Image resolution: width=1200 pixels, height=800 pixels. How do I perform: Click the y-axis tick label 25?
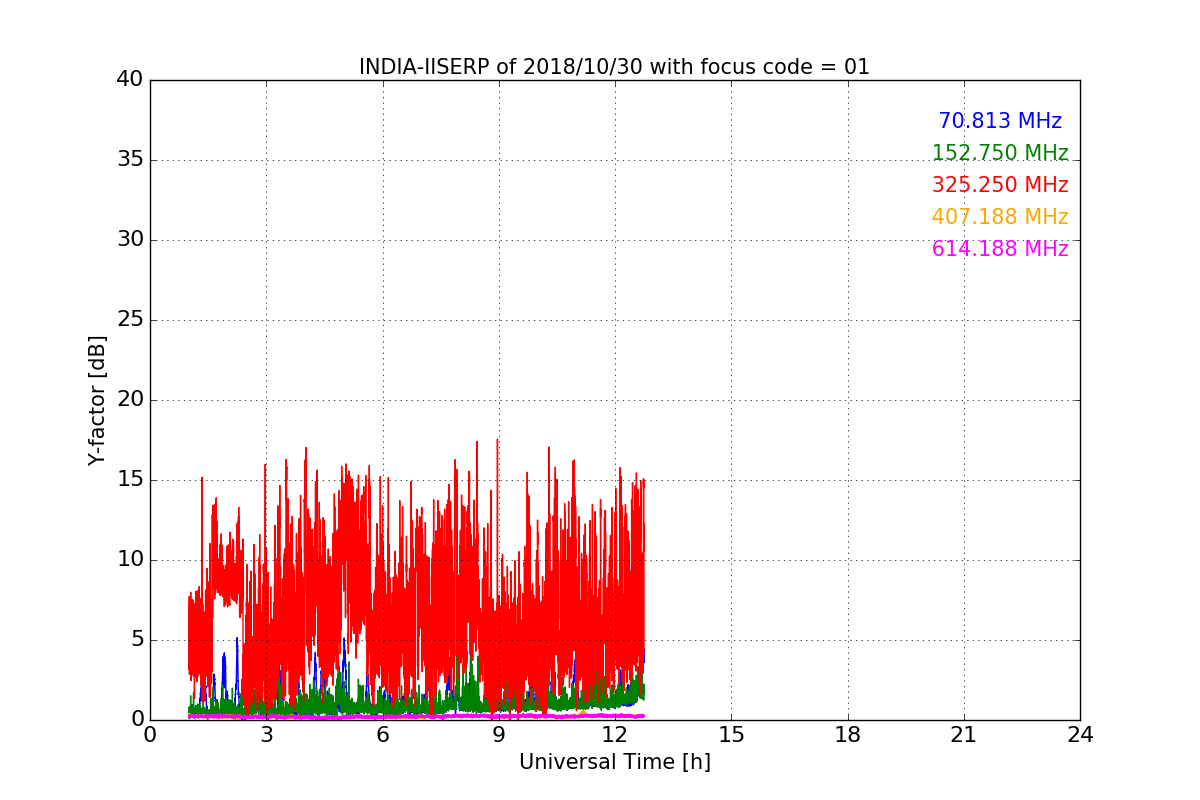pos(129,320)
